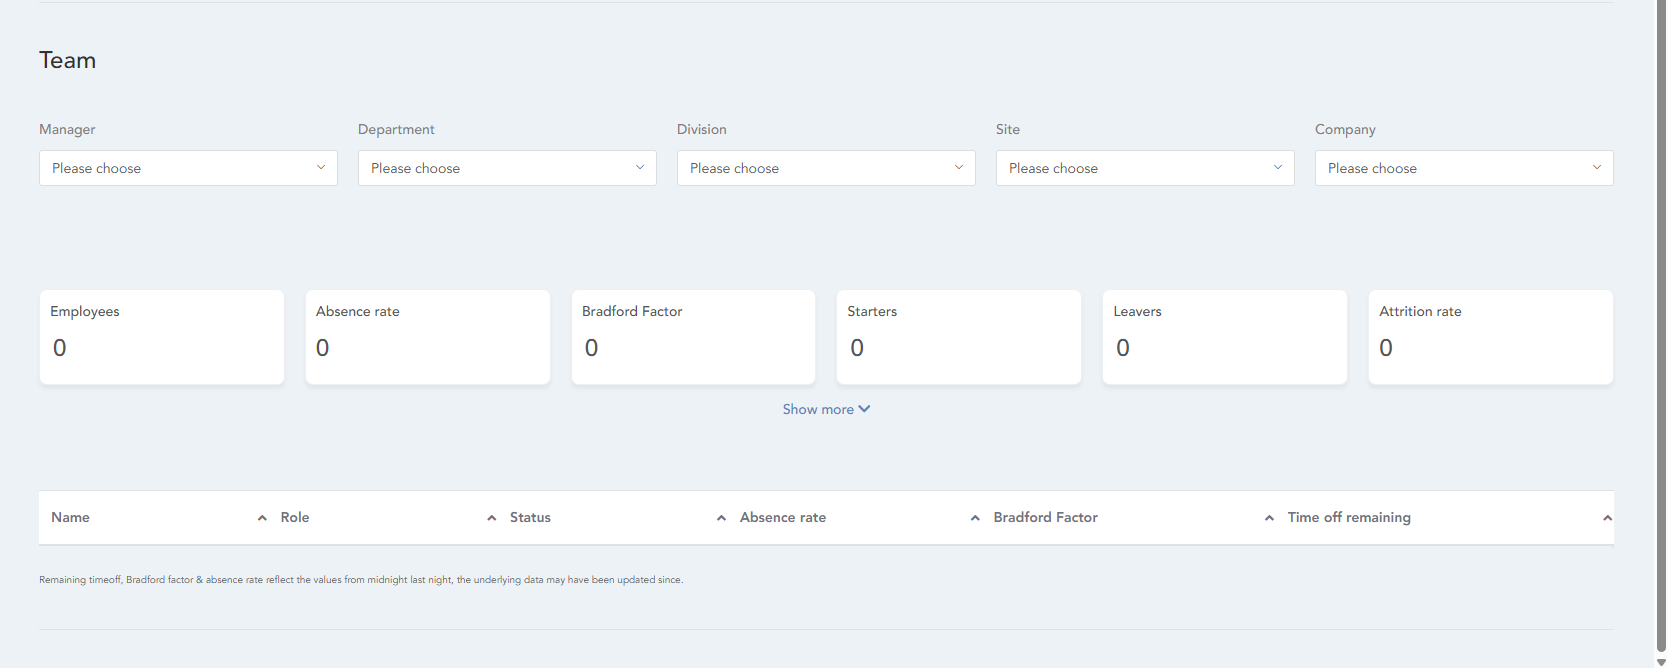This screenshot has height=668, width=1668.
Task: Open the Manager dropdown
Action: (x=188, y=168)
